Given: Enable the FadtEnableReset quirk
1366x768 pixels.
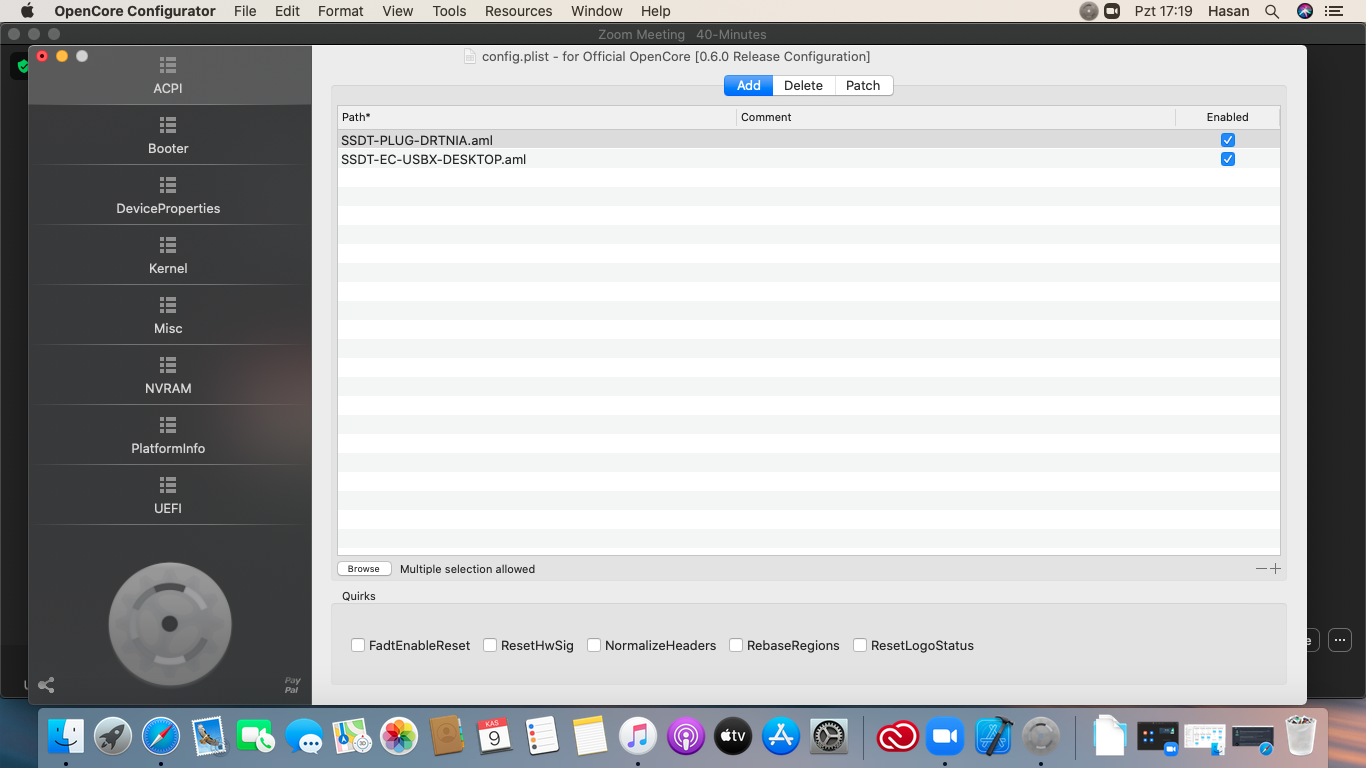Looking at the screenshot, I should pos(358,645).
